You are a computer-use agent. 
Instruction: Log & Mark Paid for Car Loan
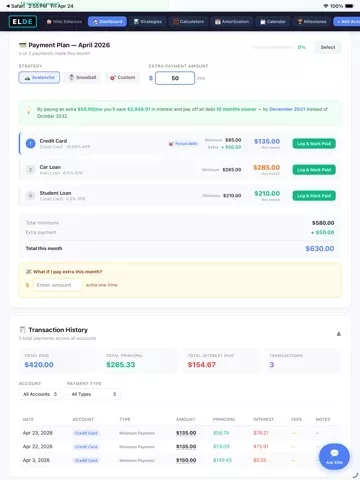[x=314, y=170]
